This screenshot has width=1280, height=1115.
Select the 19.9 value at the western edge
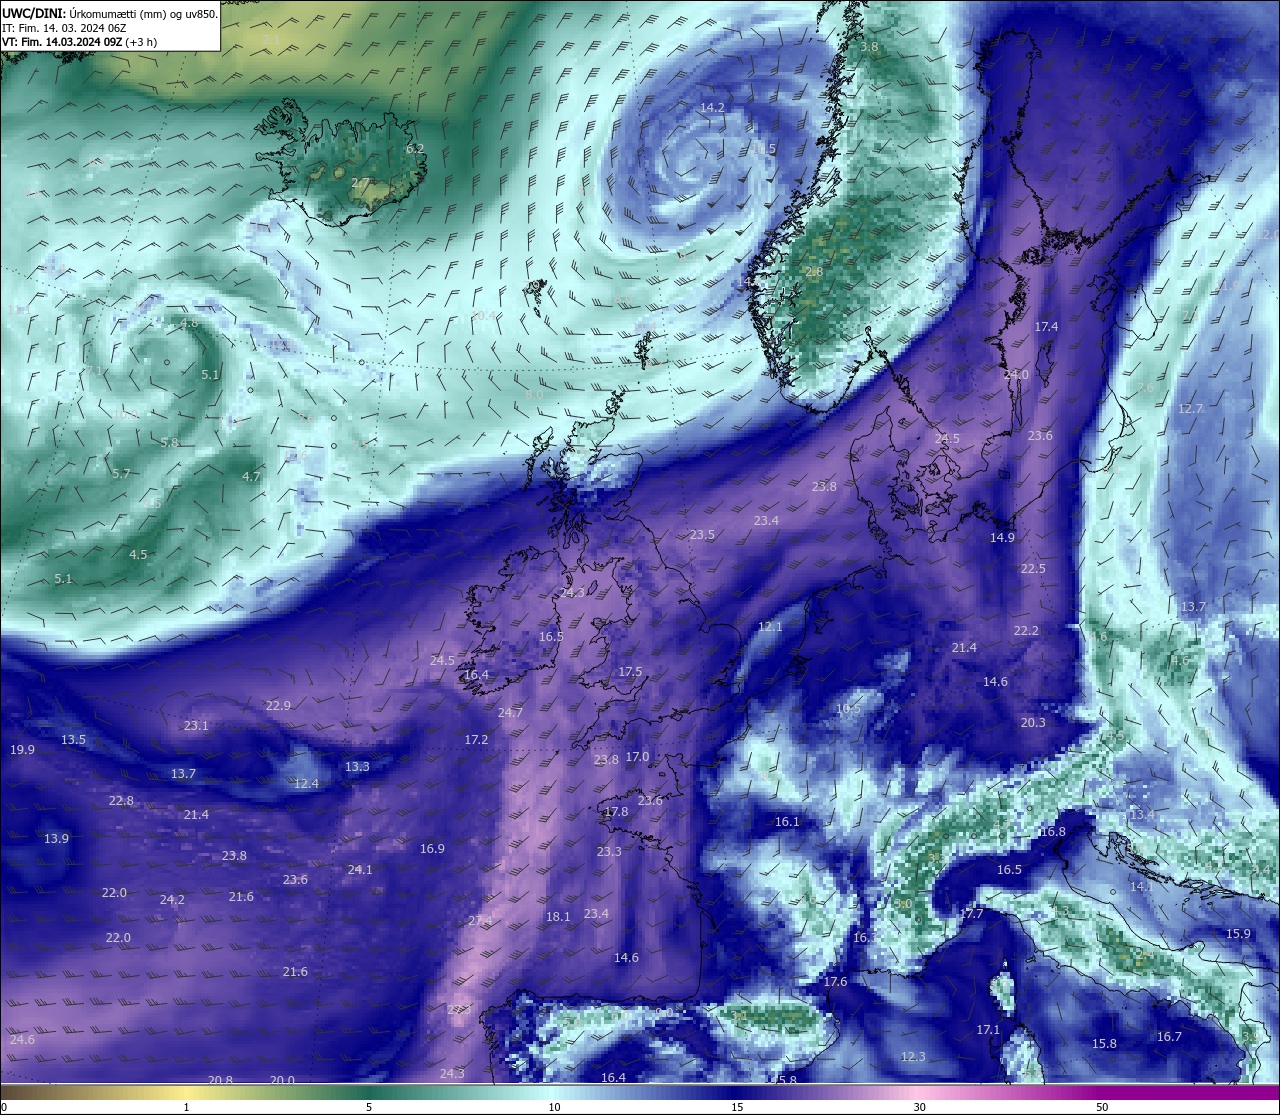tap(22, 750)
